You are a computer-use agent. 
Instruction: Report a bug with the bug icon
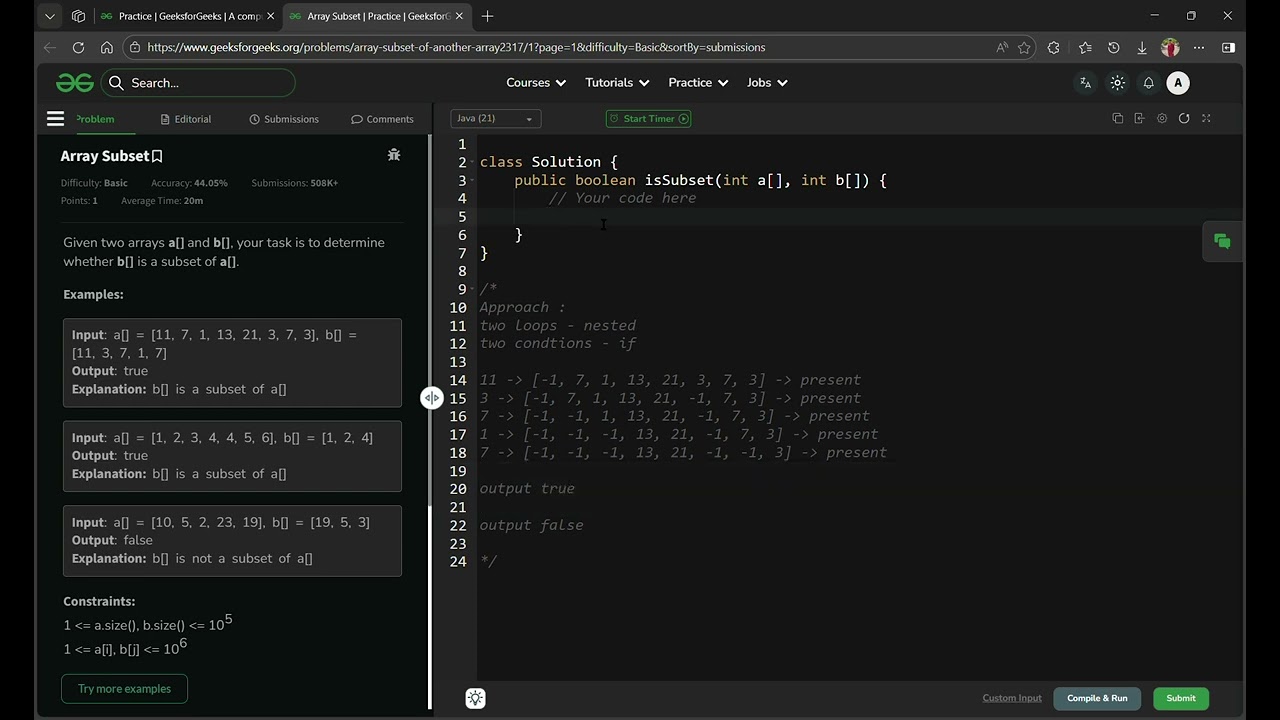[394, 155]
